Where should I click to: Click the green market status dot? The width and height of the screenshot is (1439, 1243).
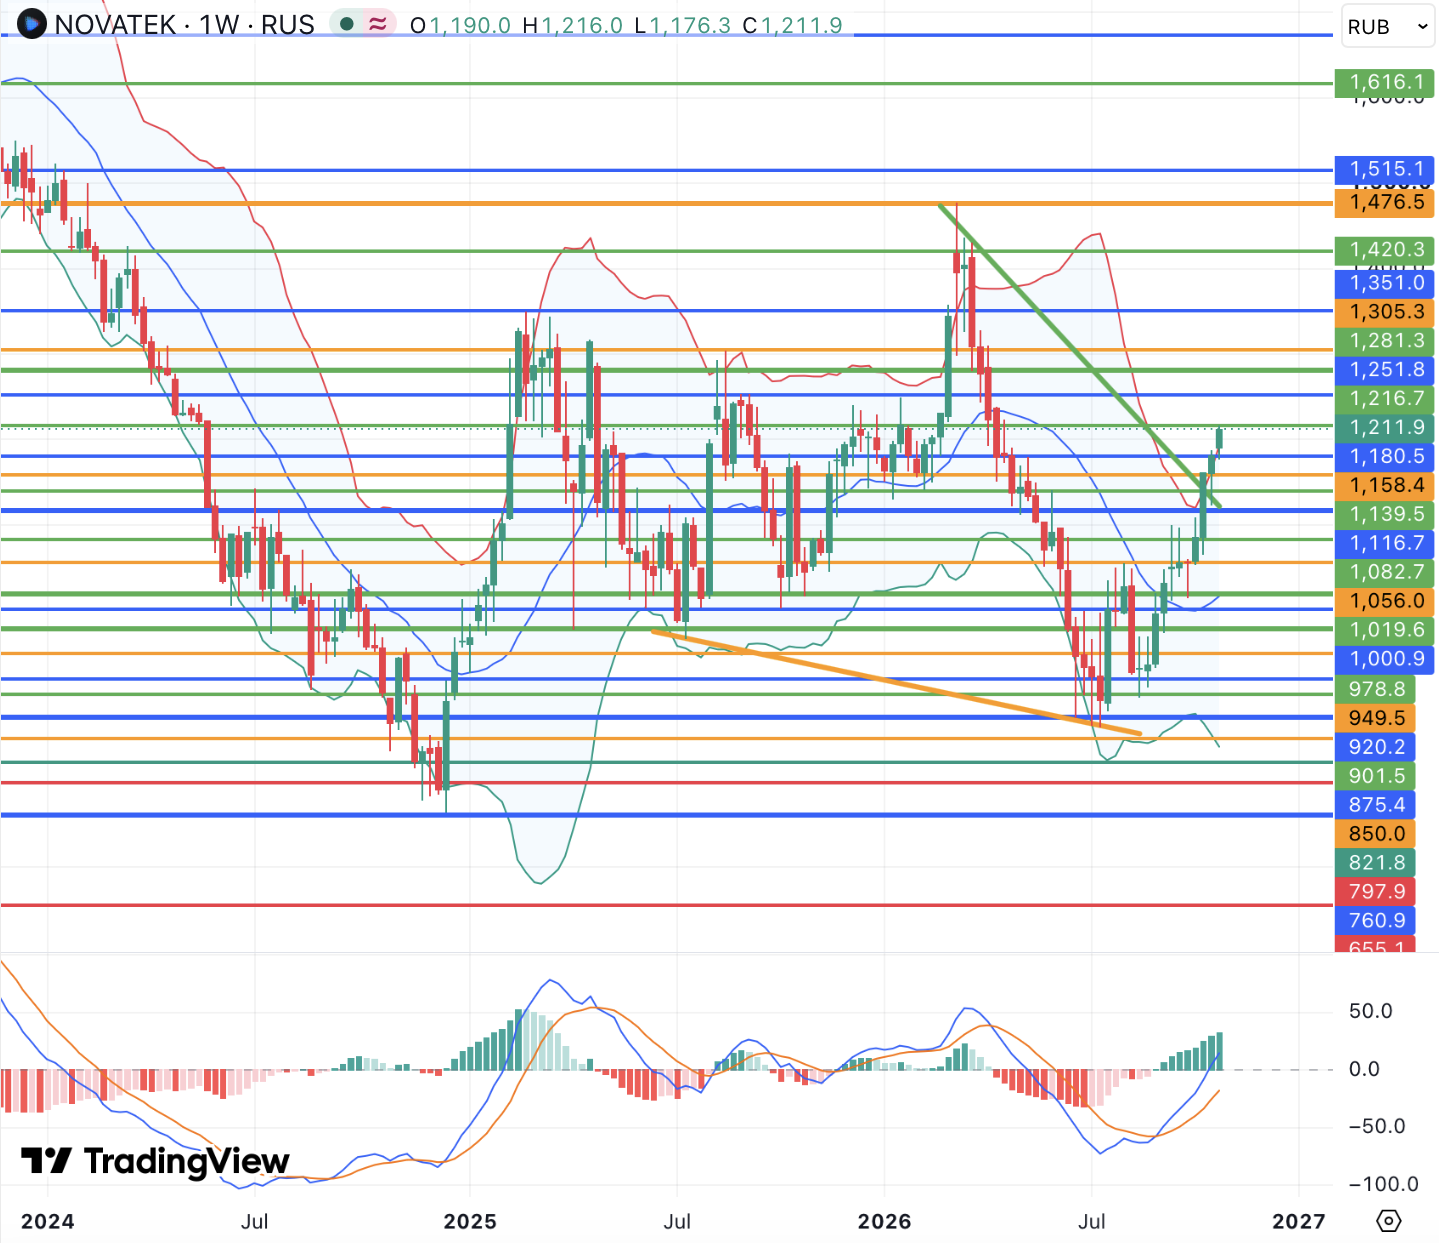[347, 24]
